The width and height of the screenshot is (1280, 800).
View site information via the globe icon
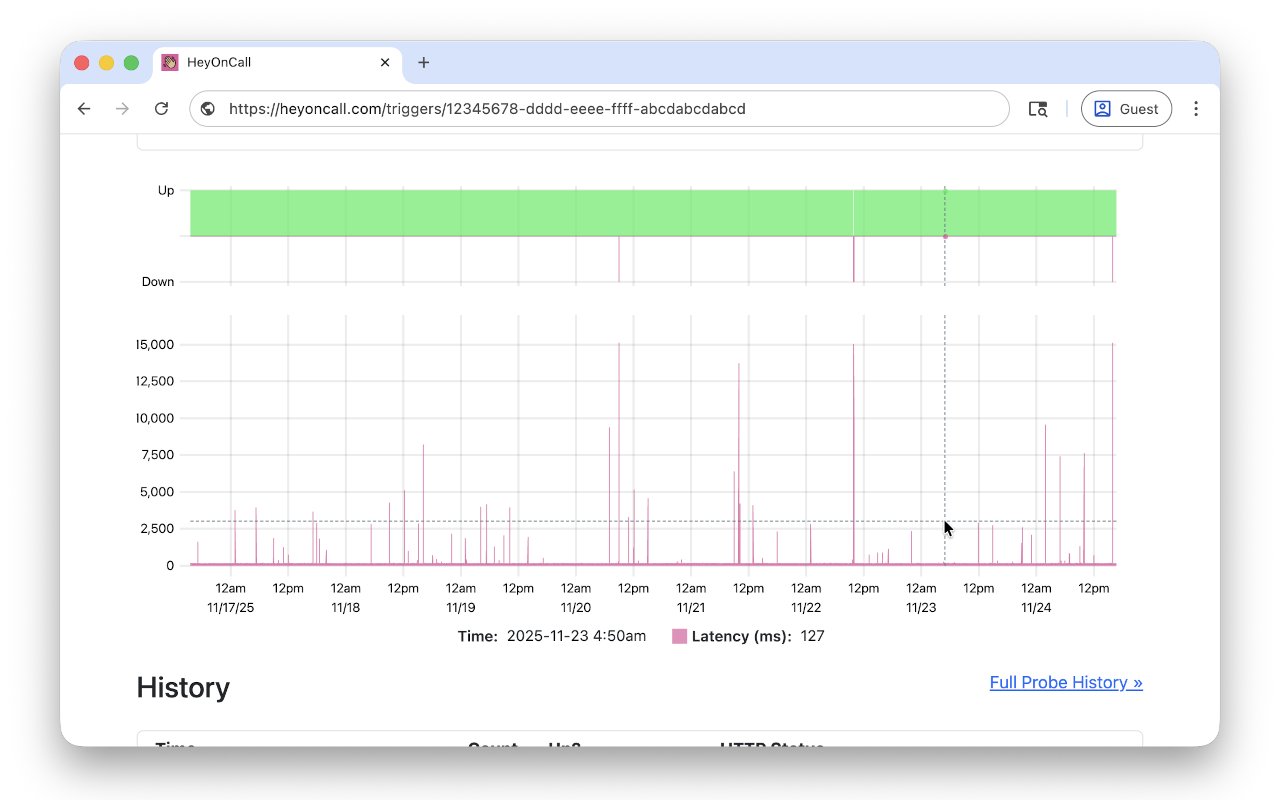coord(207,109)
